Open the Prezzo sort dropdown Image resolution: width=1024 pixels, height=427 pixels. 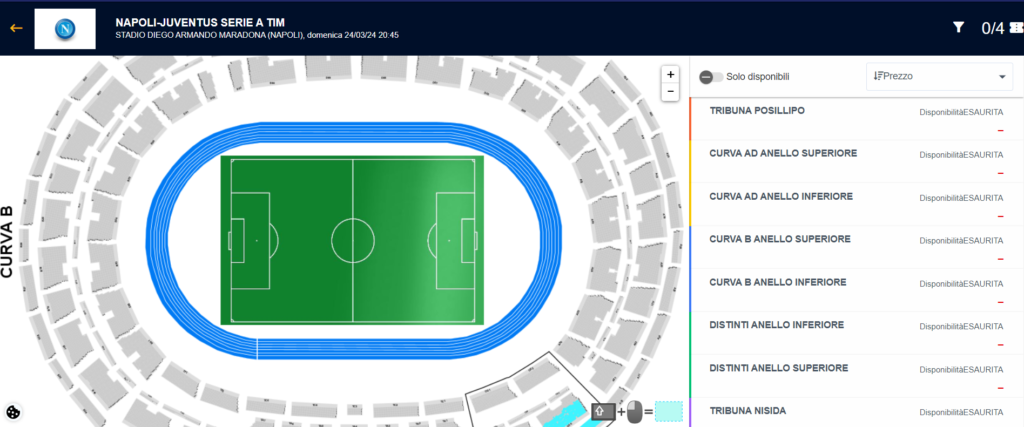tap(939, 76)
